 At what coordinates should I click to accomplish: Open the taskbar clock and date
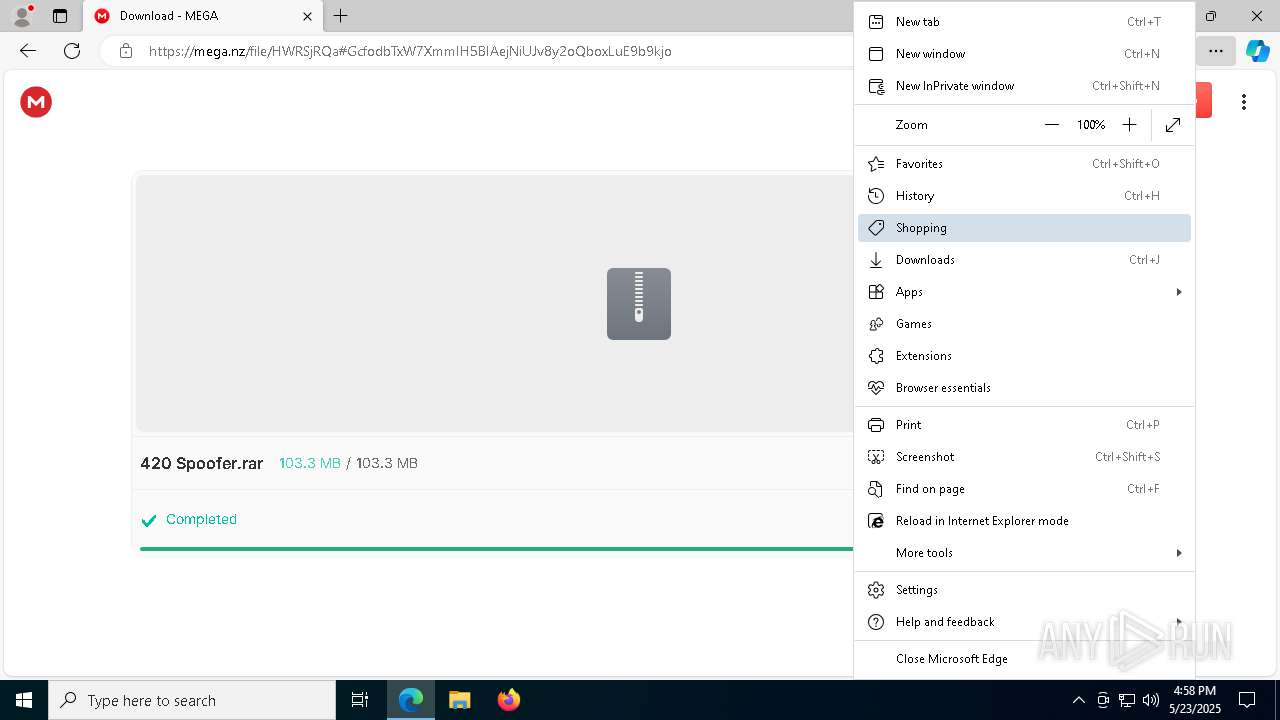[1195, 700]
